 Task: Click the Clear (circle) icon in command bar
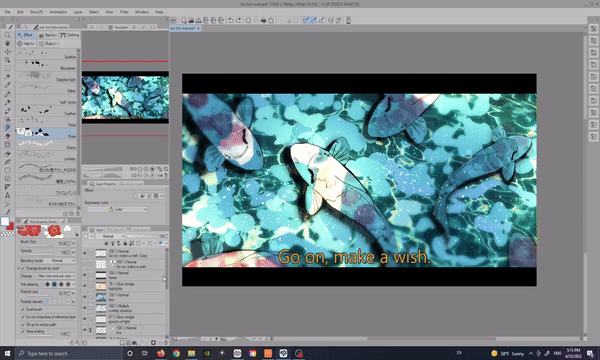coord(248,20)
